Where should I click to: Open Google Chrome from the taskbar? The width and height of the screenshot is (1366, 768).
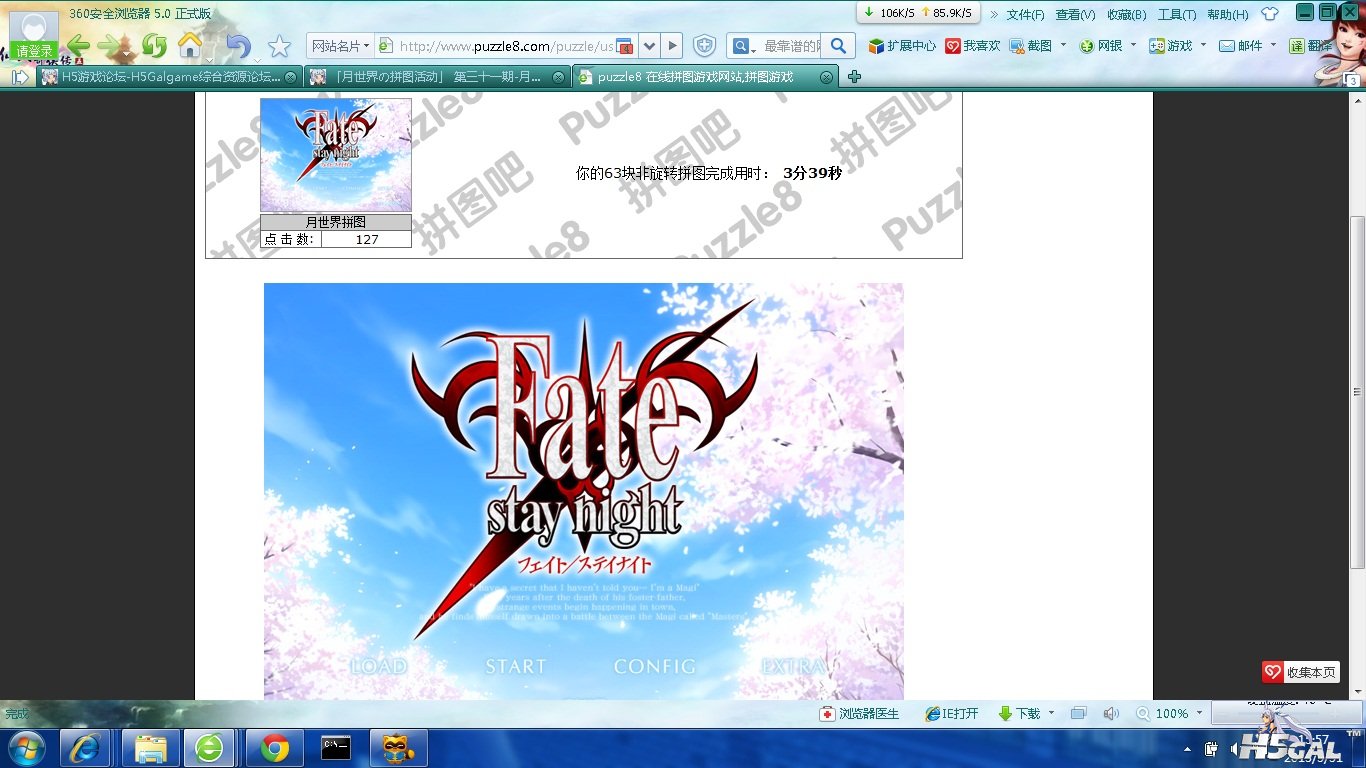pyautogui.click(x=275, y=748)
